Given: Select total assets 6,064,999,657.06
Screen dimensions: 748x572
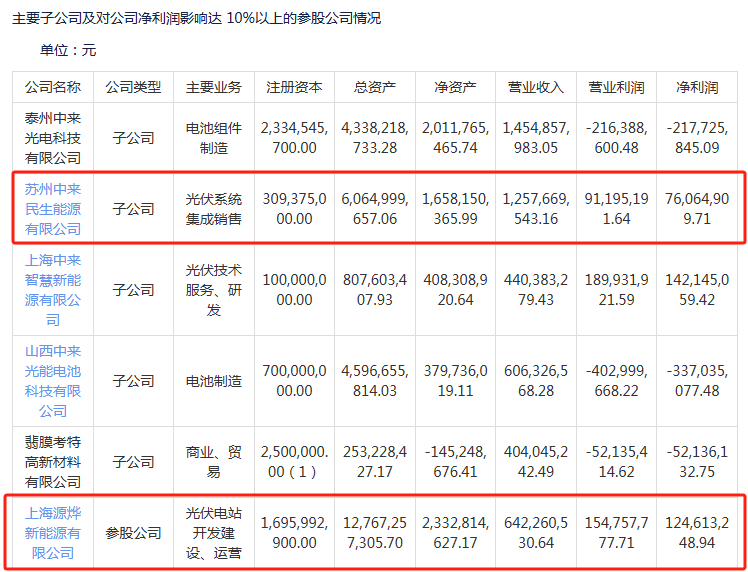Looking at the screenshot, I should 375,209.
